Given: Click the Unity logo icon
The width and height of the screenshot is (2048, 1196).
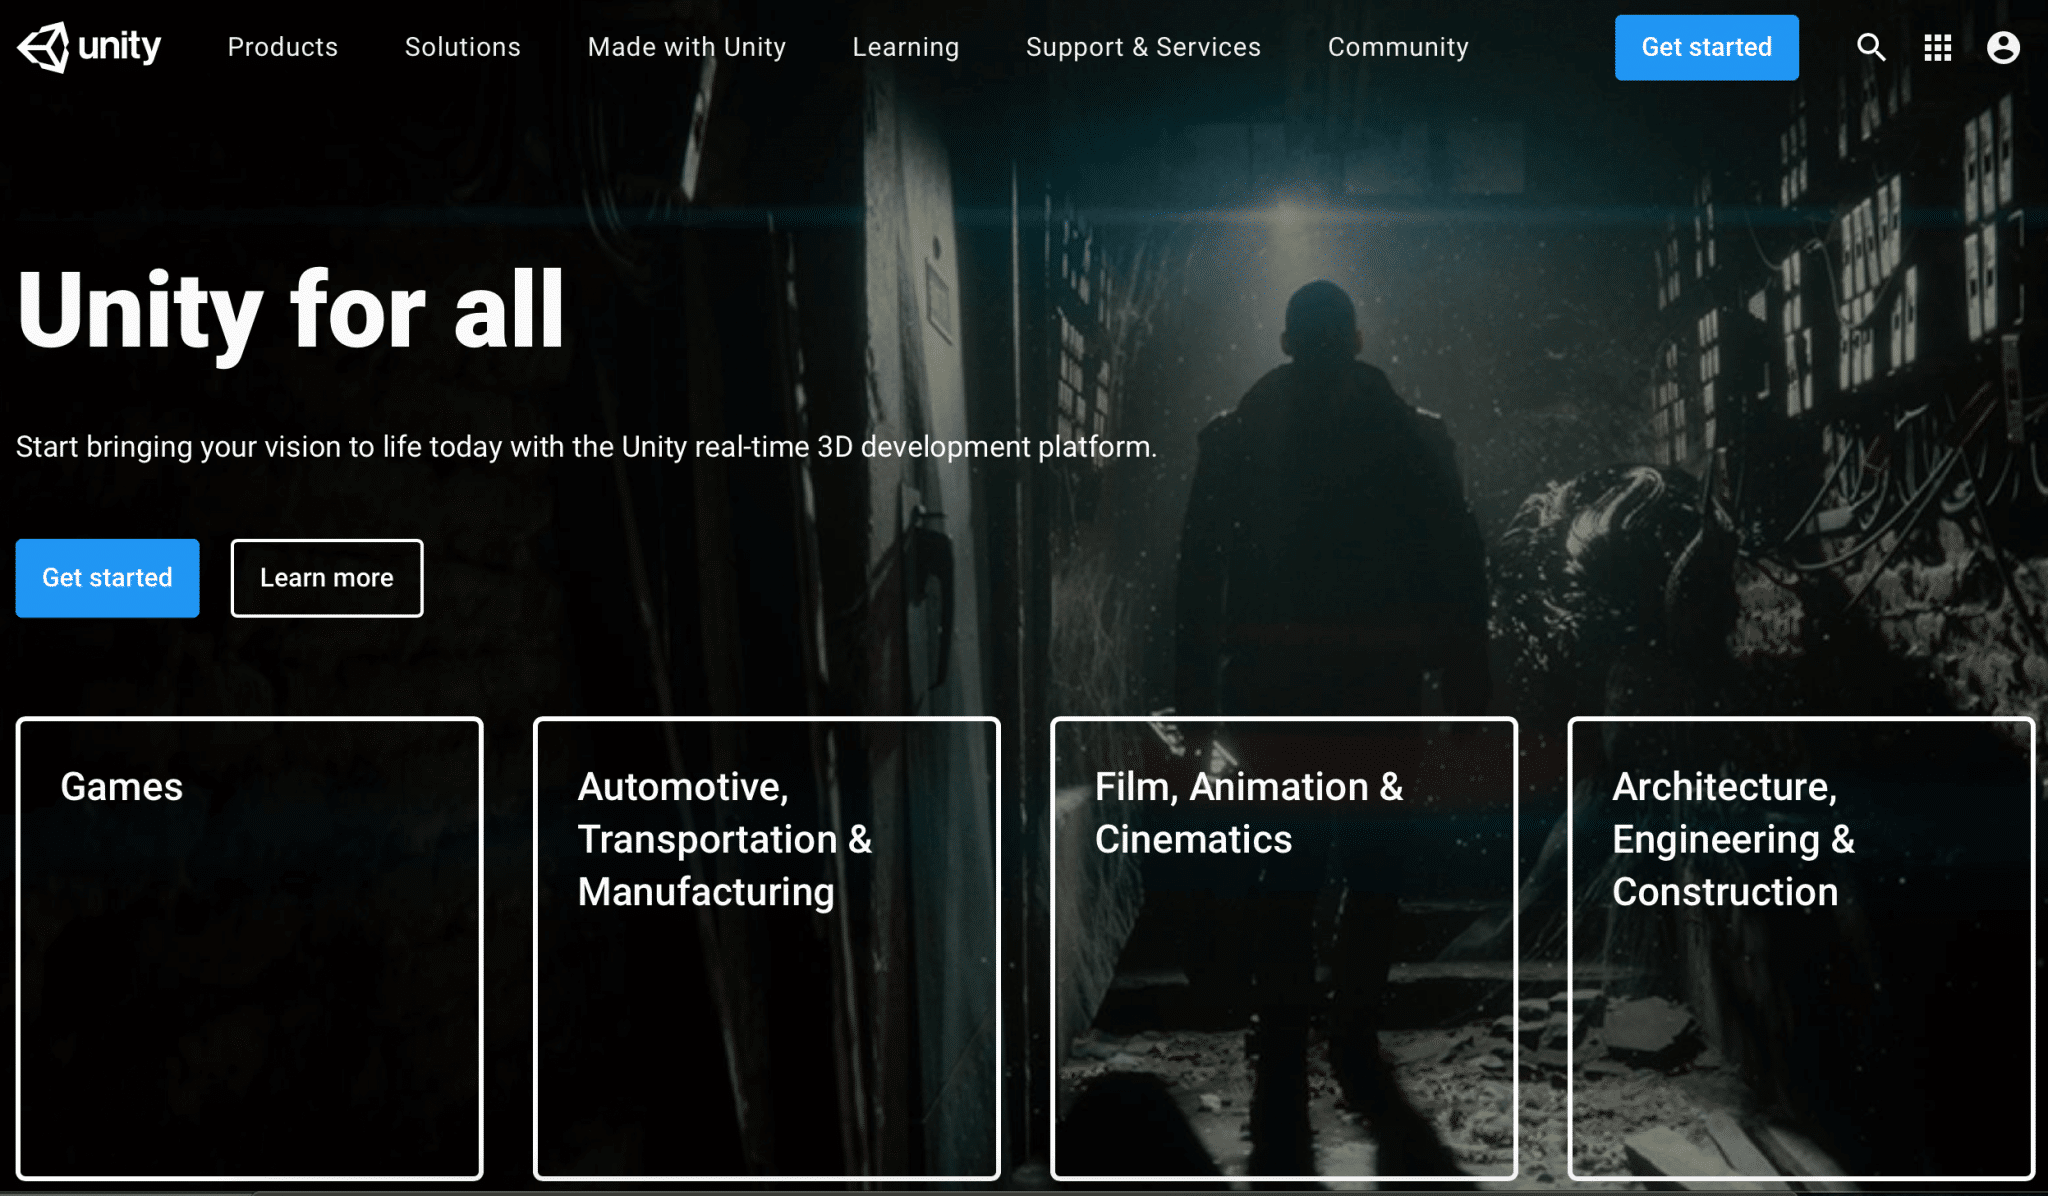Looking at the screenshot, I should click(43, 47).
